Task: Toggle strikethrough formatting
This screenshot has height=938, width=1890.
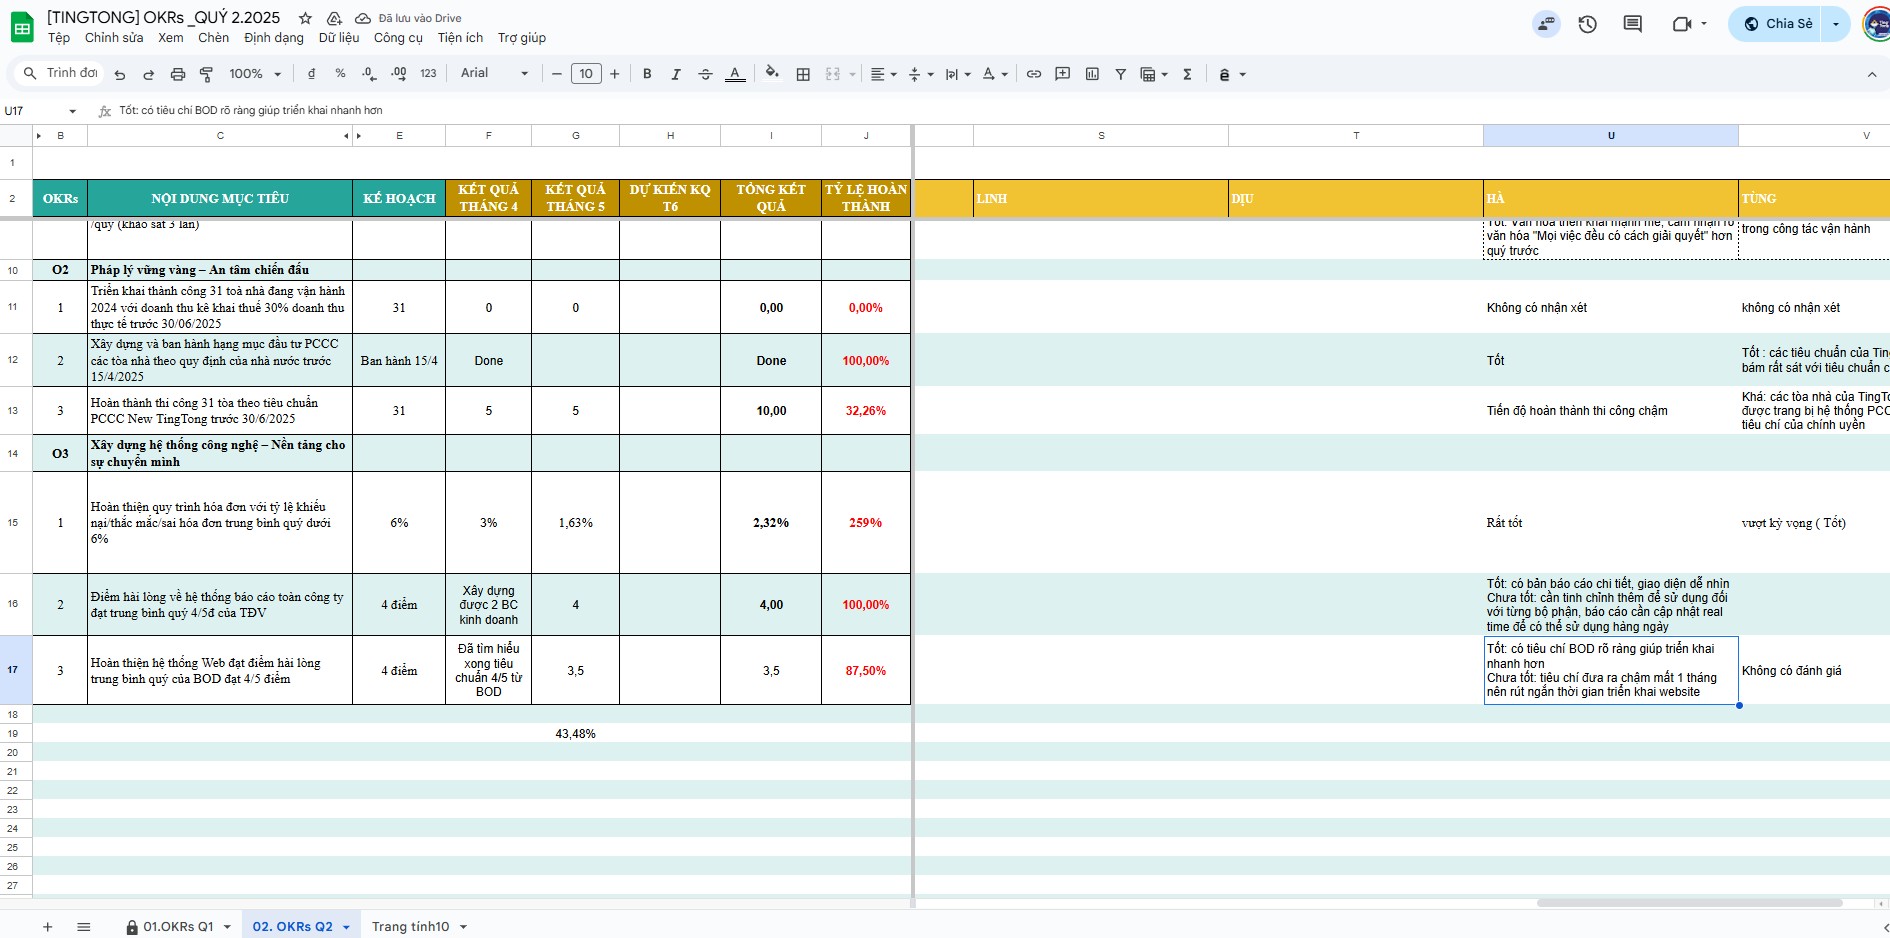Action: tap(705, 74)
